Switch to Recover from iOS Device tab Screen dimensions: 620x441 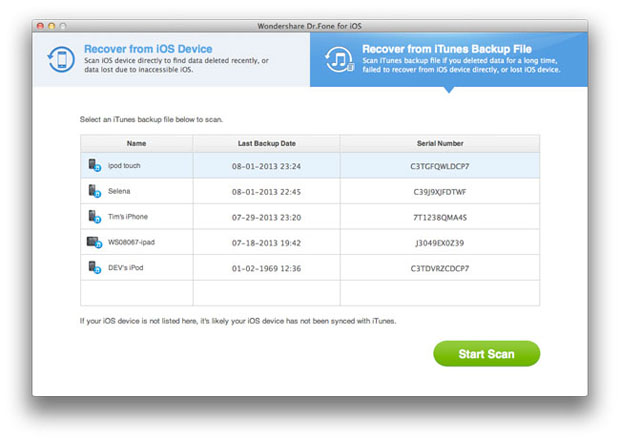tap(172, 59)
